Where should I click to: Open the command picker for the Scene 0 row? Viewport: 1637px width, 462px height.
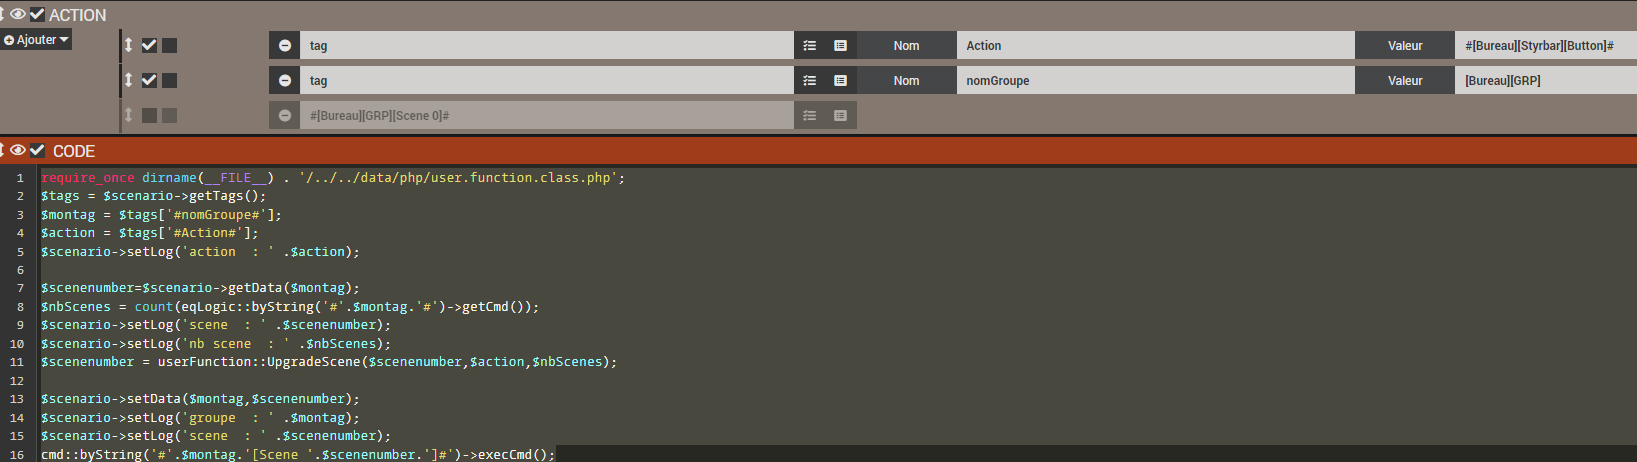click(840, 116)
